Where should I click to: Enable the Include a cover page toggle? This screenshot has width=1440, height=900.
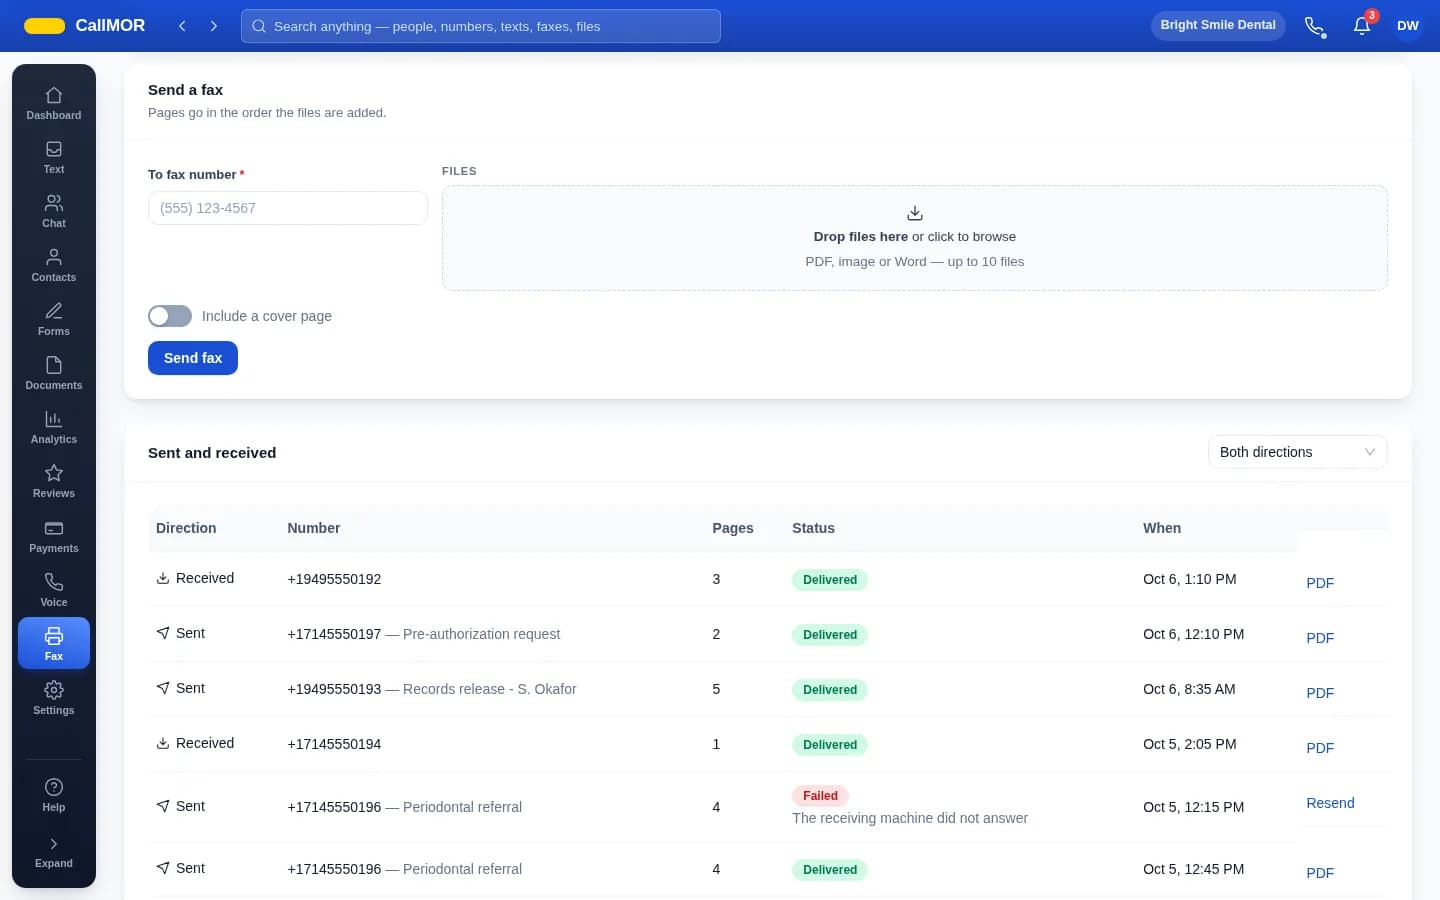click(170, 316)
